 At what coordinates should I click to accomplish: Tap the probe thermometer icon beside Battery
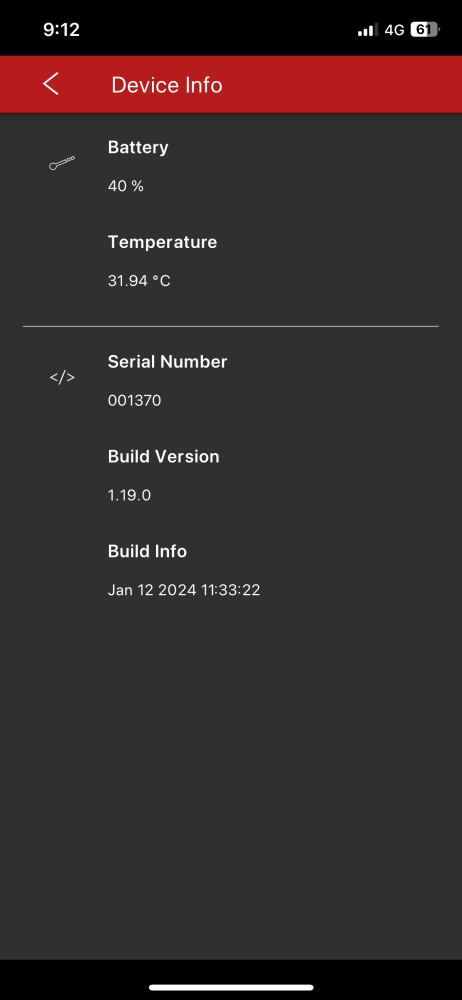click(x=62, y=163)
